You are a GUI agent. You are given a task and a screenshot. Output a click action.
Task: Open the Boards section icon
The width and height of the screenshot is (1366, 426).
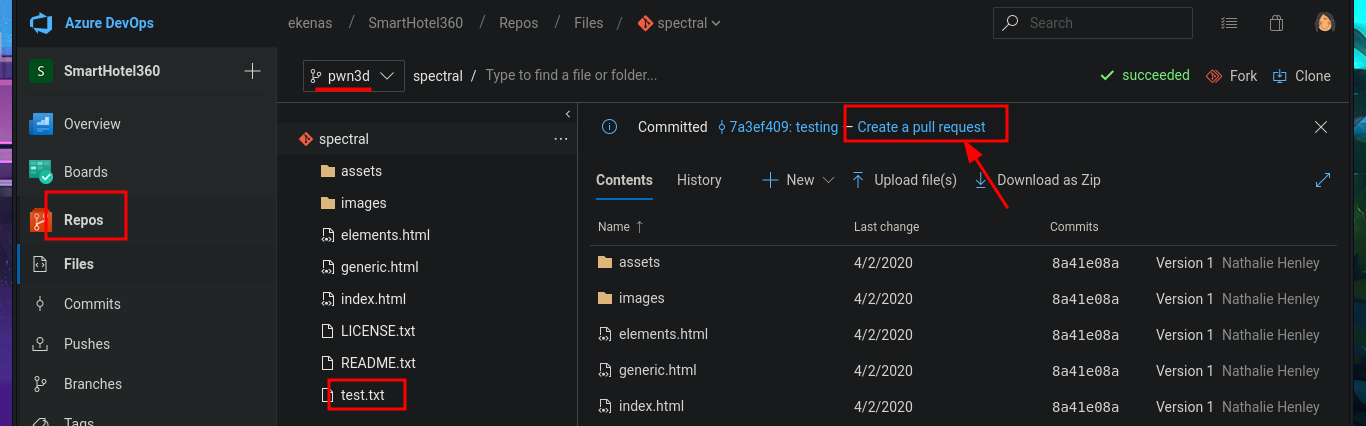[41, 172]
